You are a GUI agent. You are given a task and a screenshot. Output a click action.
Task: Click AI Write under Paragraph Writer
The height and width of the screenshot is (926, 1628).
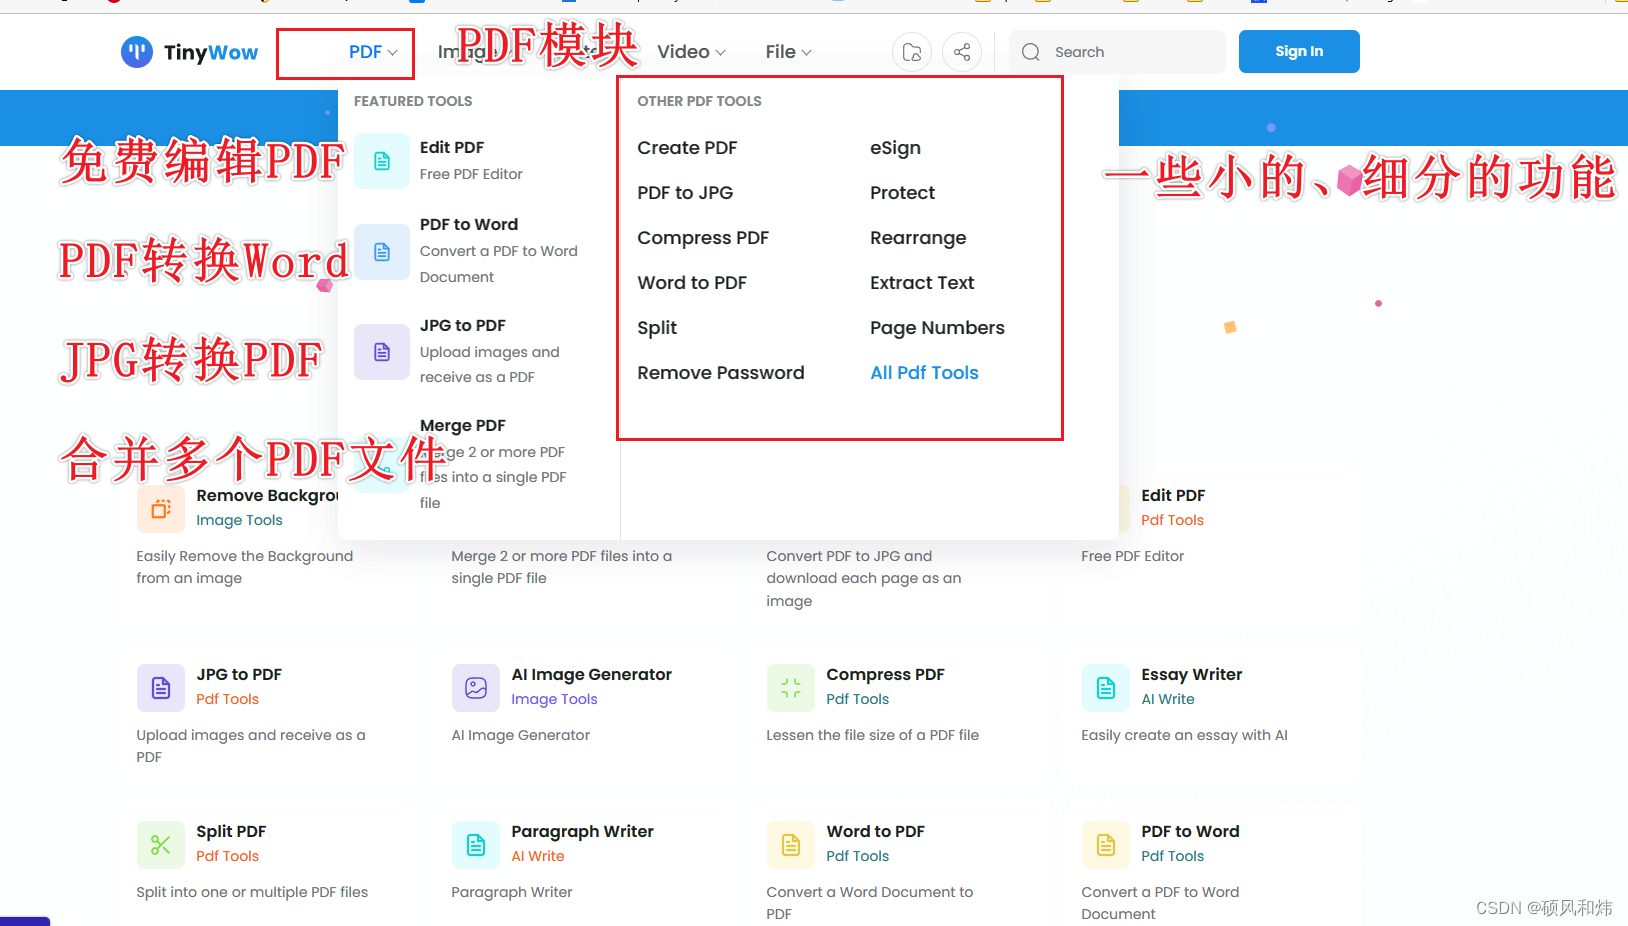538,856
